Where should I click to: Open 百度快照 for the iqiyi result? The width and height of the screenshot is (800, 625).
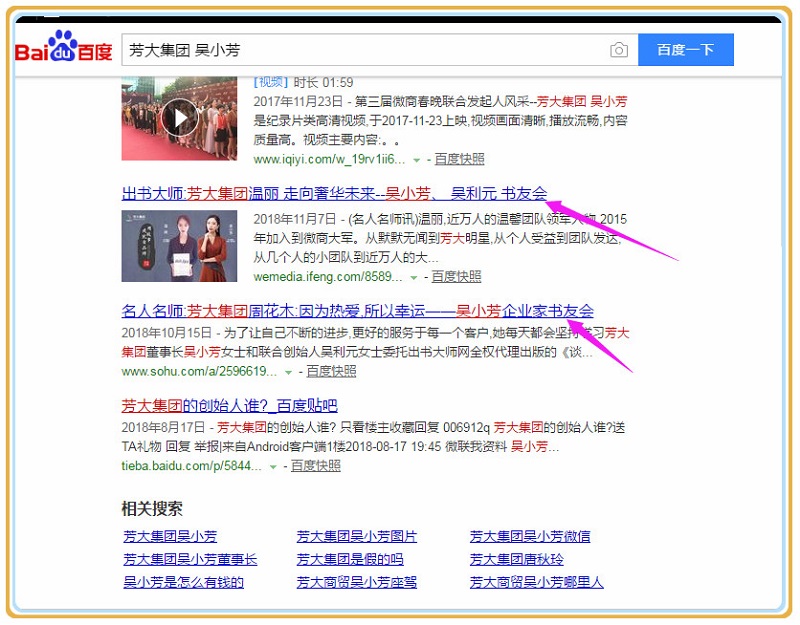tap(459, 159)
